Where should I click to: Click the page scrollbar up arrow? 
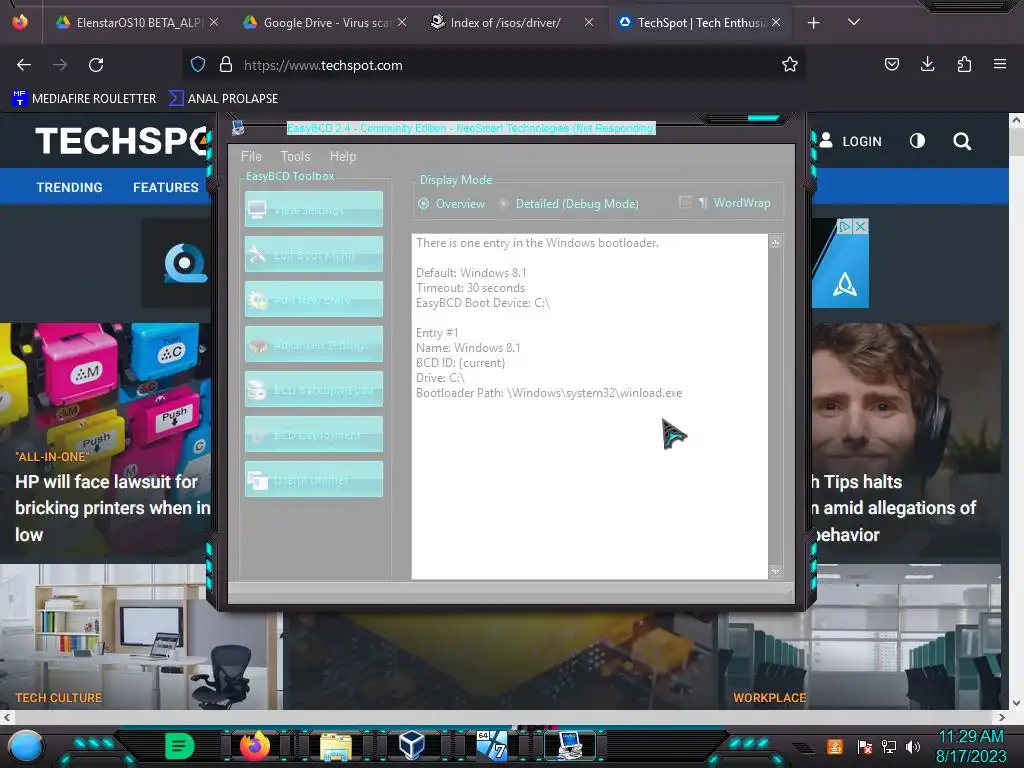[x=1016, y=120]
